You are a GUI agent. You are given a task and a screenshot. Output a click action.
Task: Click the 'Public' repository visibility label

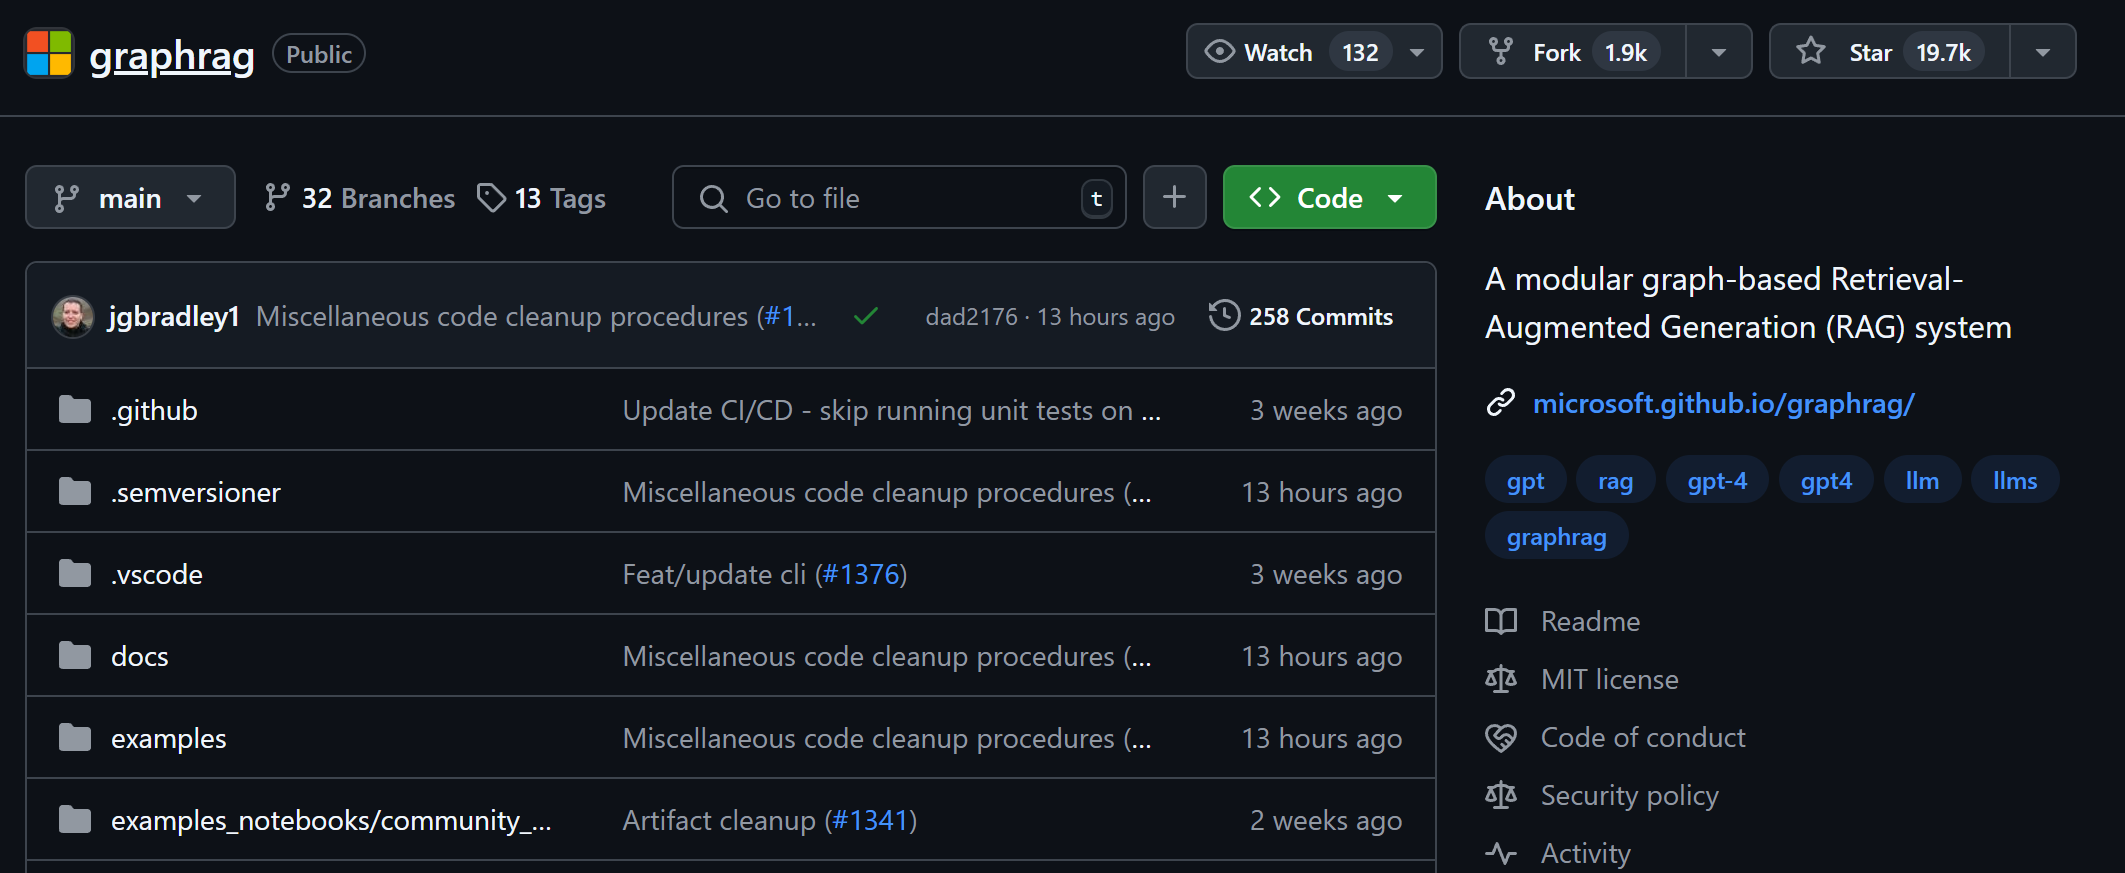pyautogui.click(x=319, y=54)
